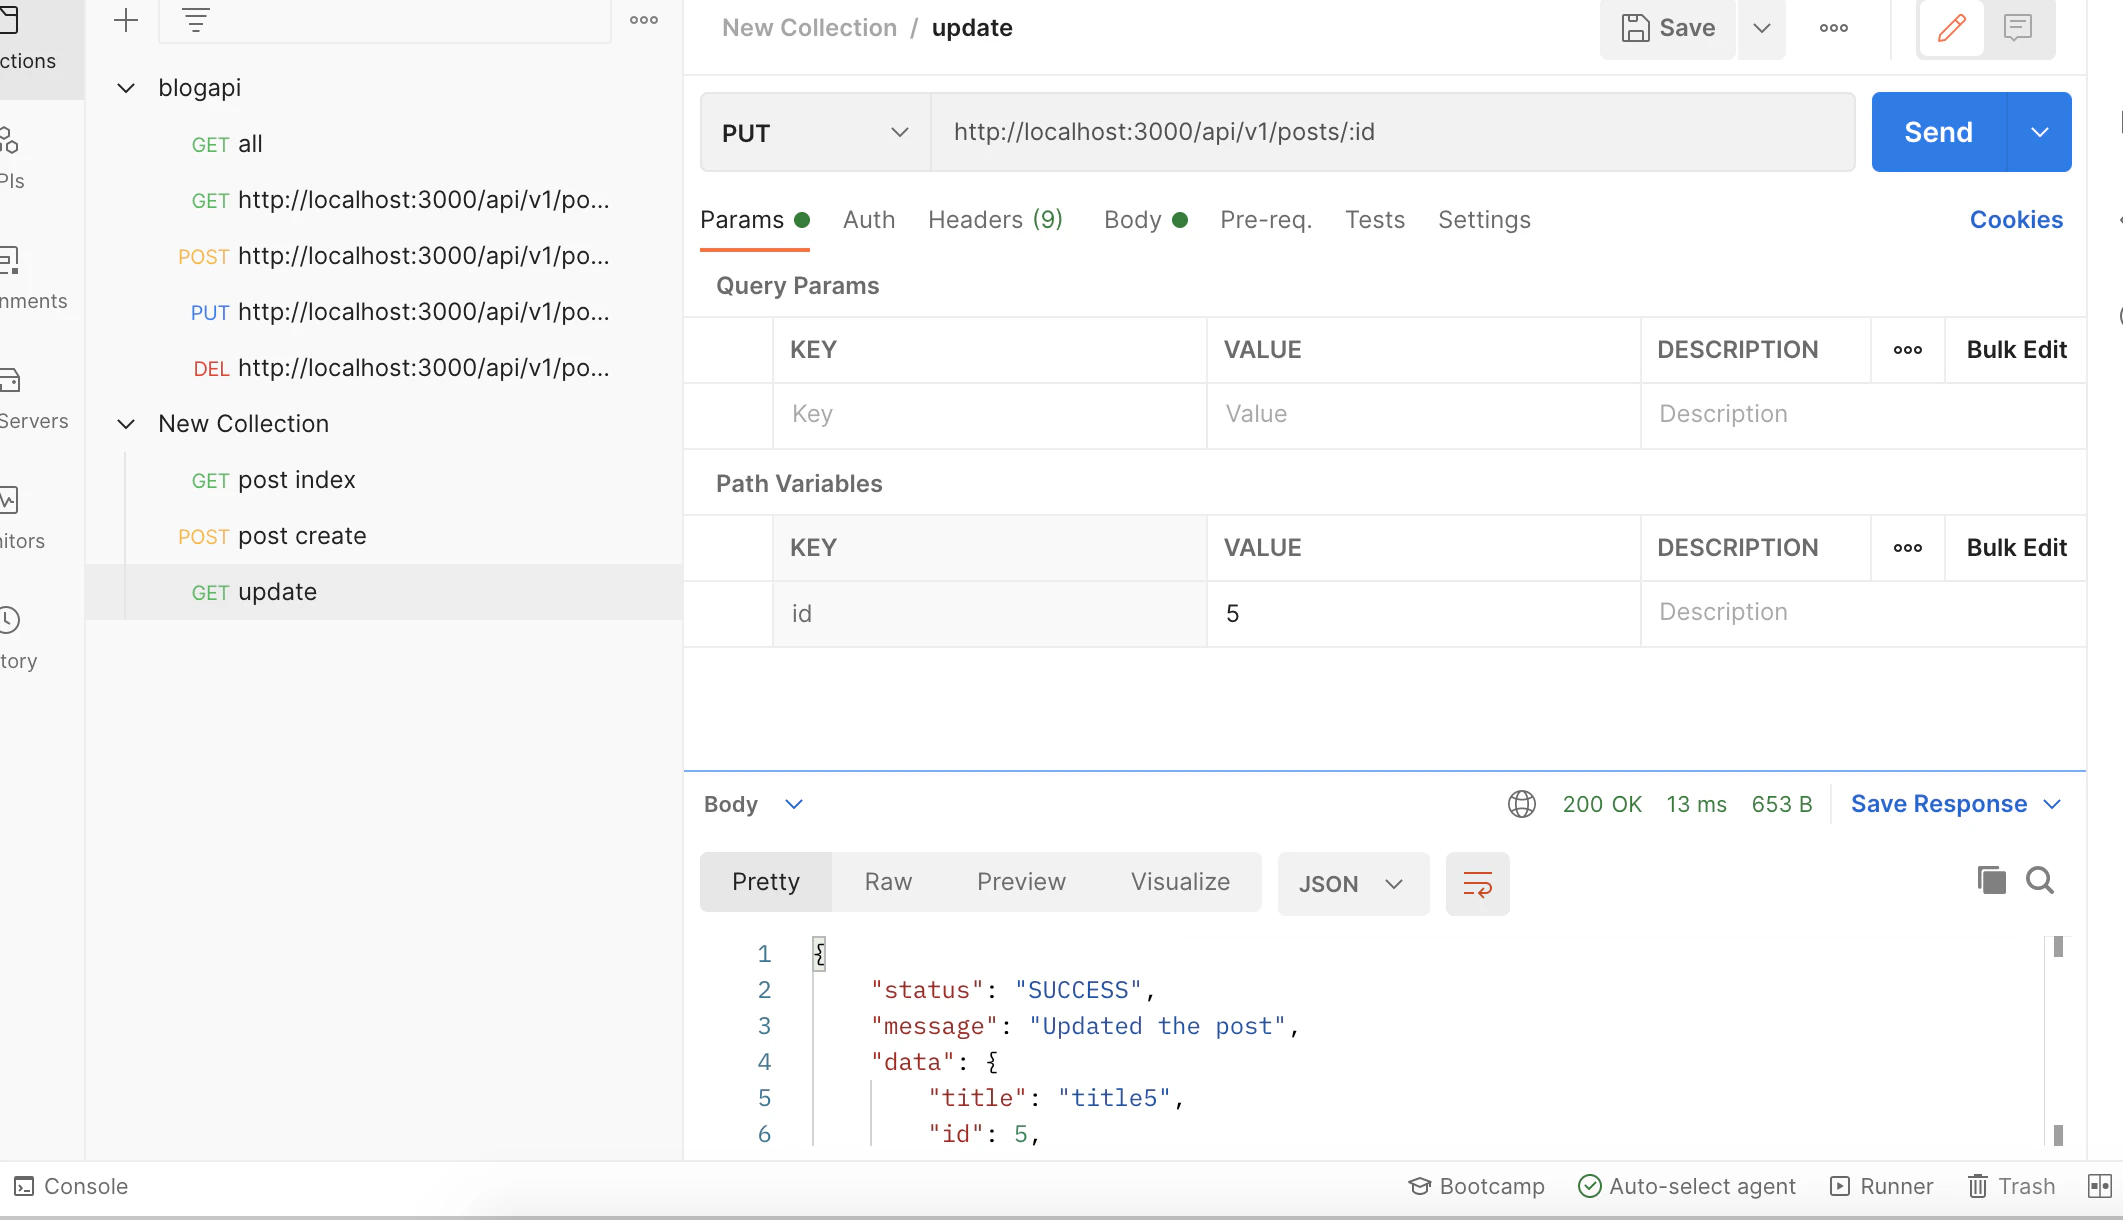Screen dimensions: 2123x1220
Task: Open the sidebar filter icon
Action: pos(196,20)
